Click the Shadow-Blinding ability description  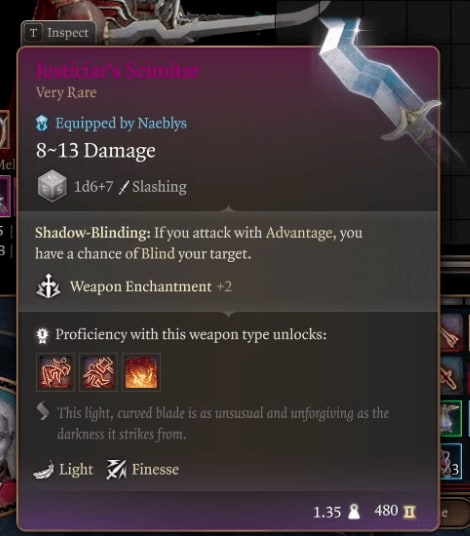[199, 243]
